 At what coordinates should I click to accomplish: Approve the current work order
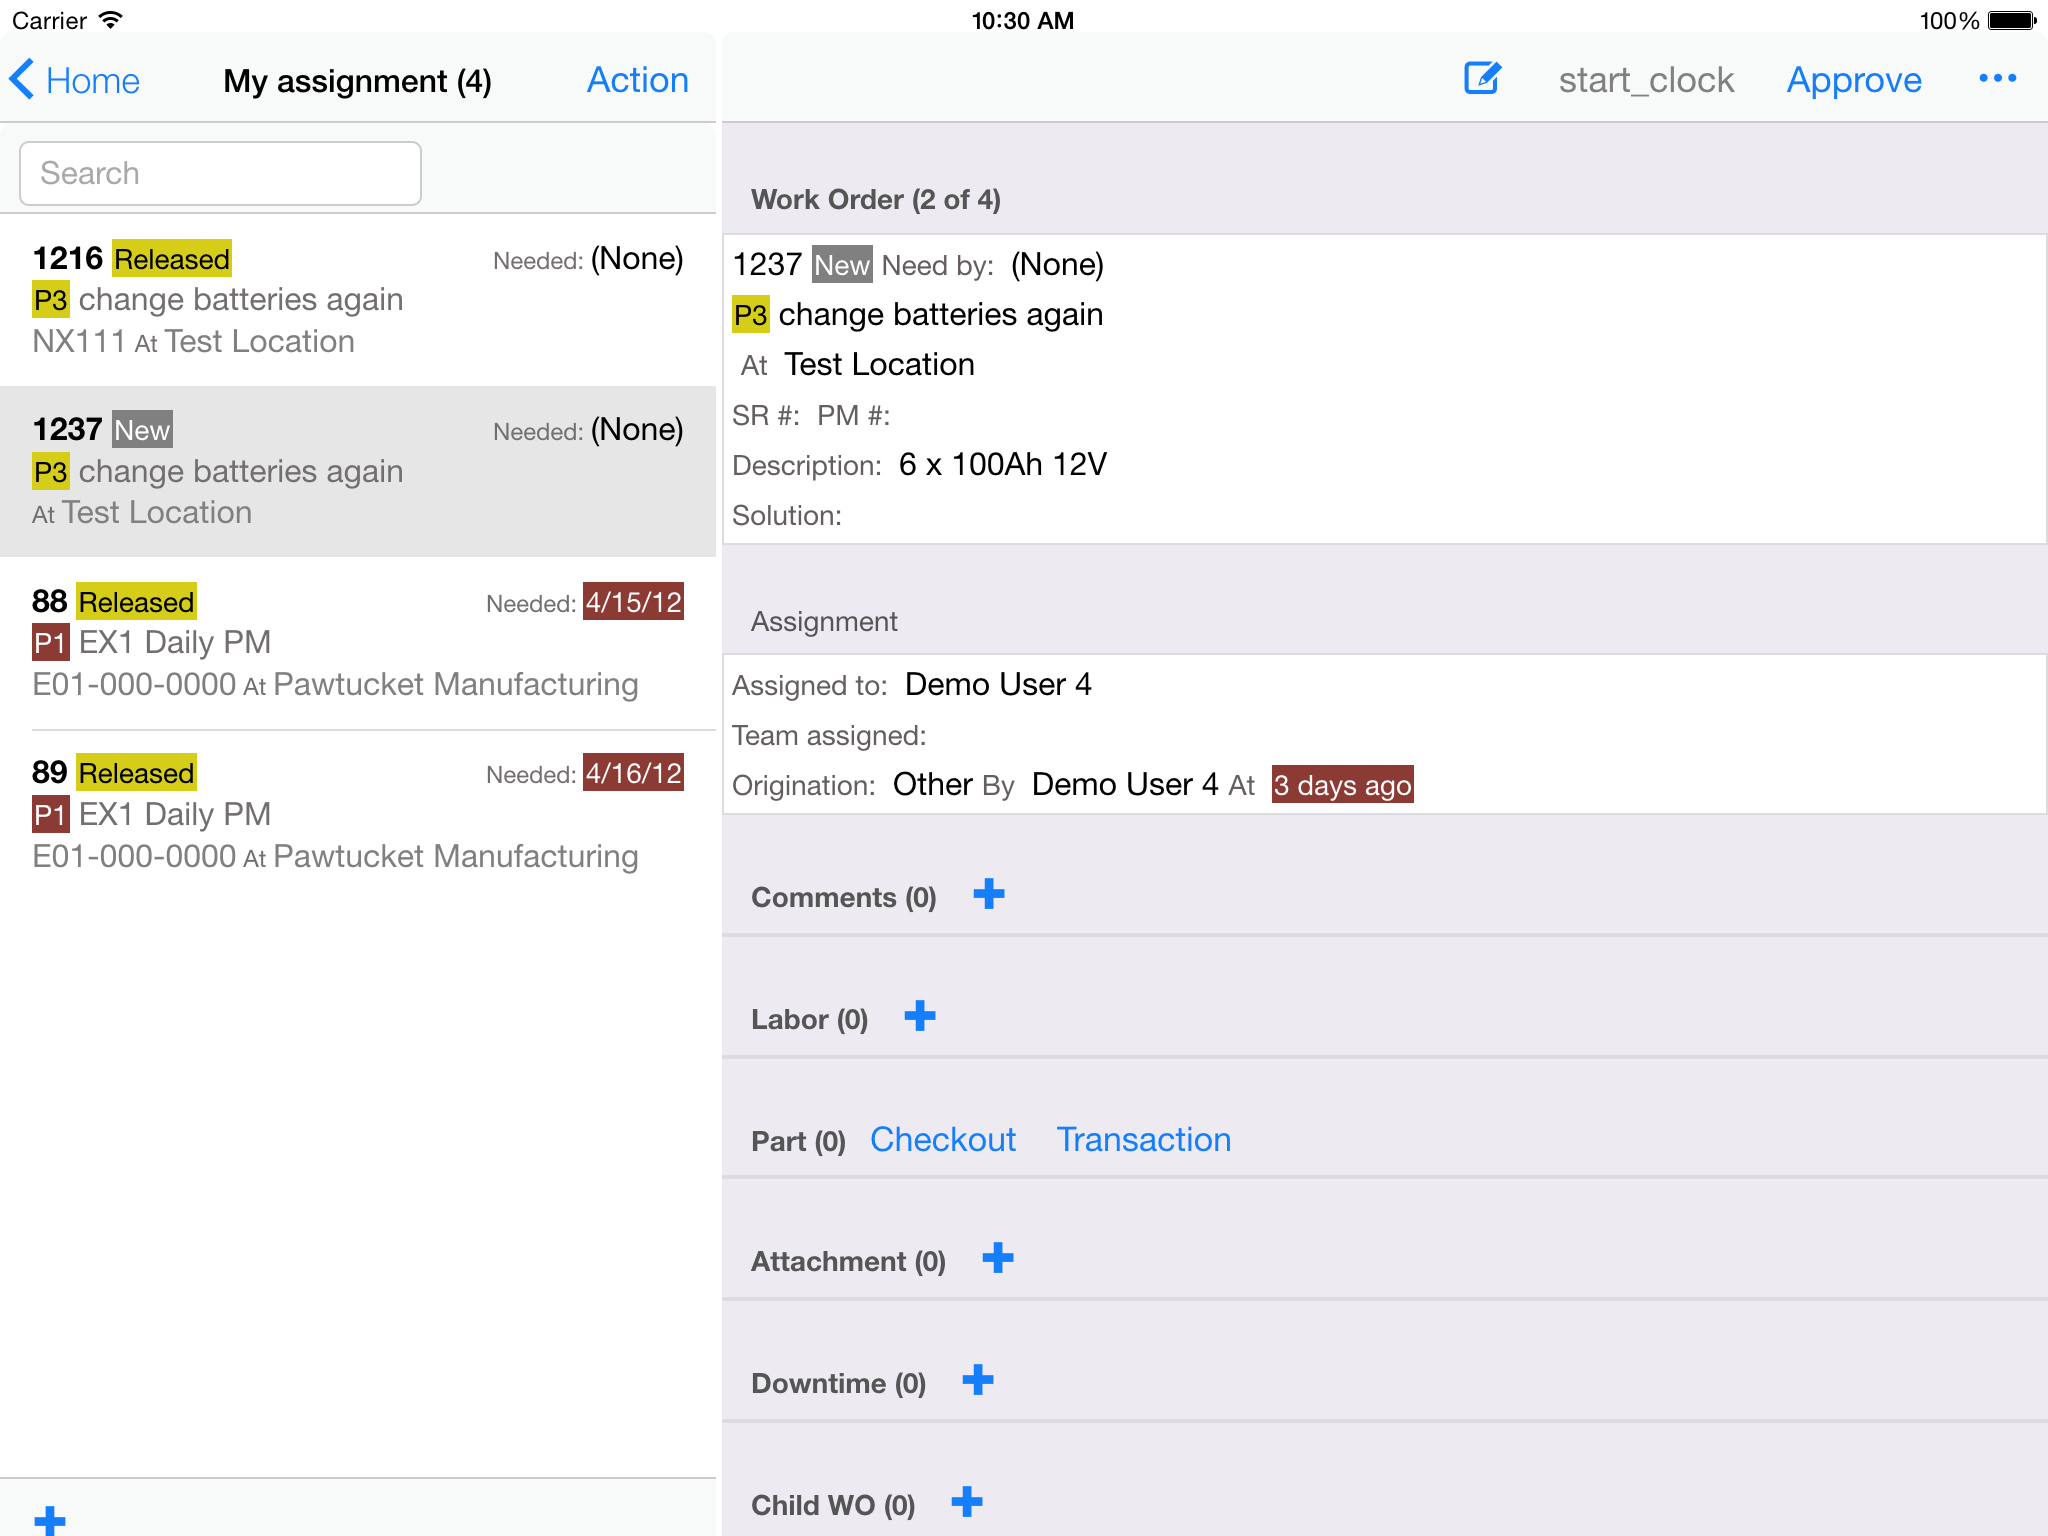tap(1853, 79)
